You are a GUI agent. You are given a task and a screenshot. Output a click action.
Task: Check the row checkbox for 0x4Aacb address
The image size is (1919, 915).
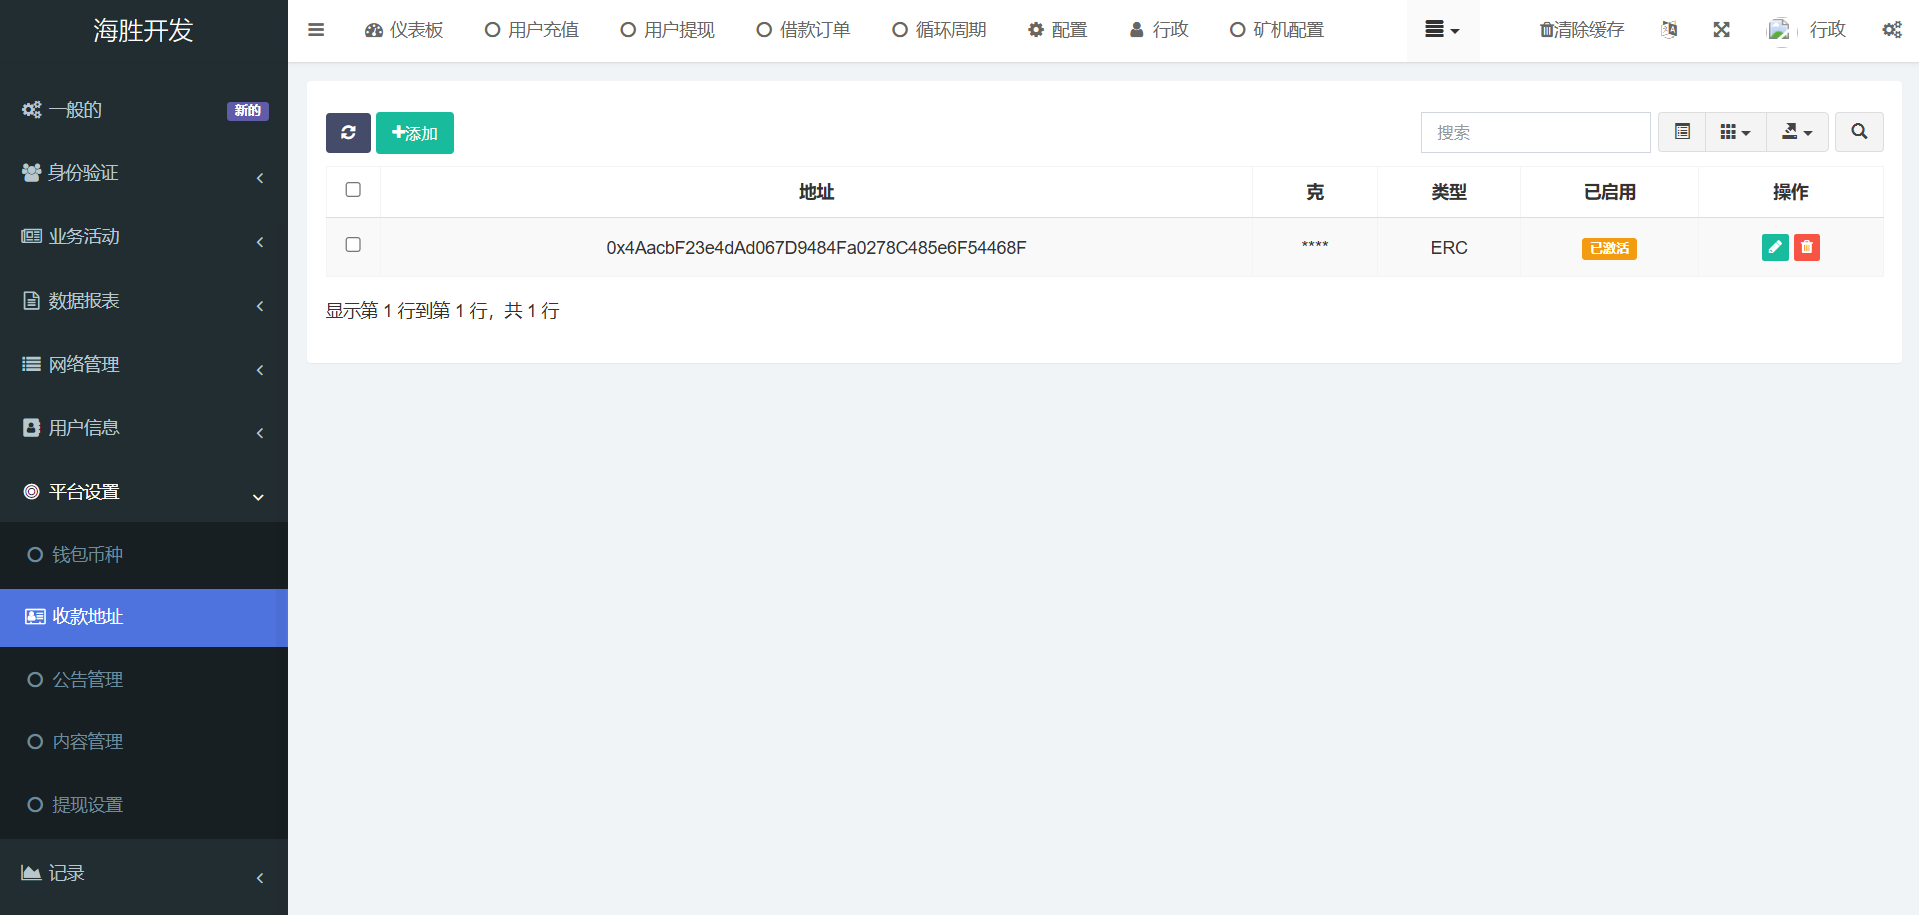click(x=353, y=245)
